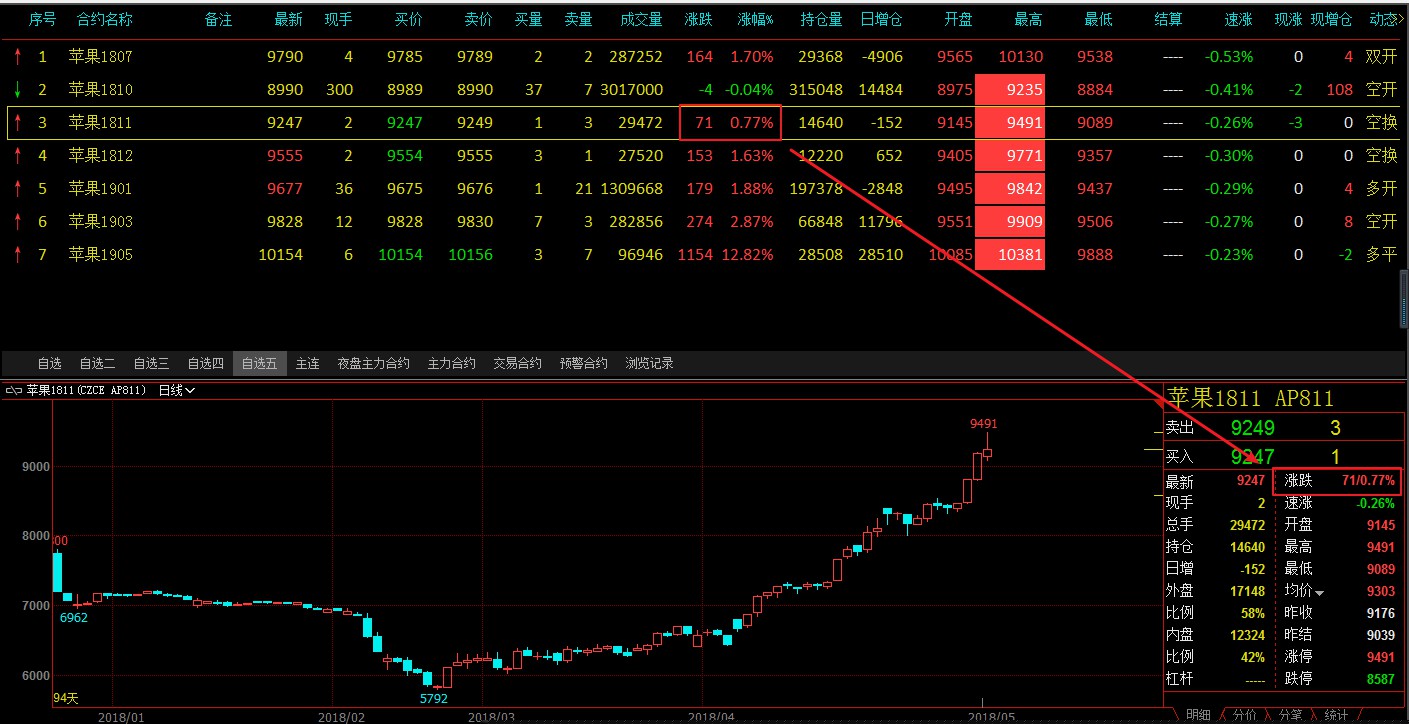Switch to the 自选二 tab
The width and height of the screenshot is (1409, 724).
pos(97,363)
